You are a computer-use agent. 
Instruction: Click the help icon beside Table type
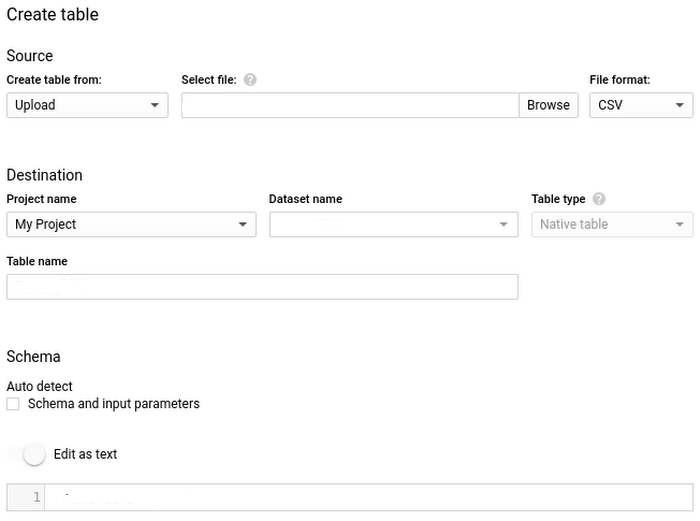click(x=599, y=199)
